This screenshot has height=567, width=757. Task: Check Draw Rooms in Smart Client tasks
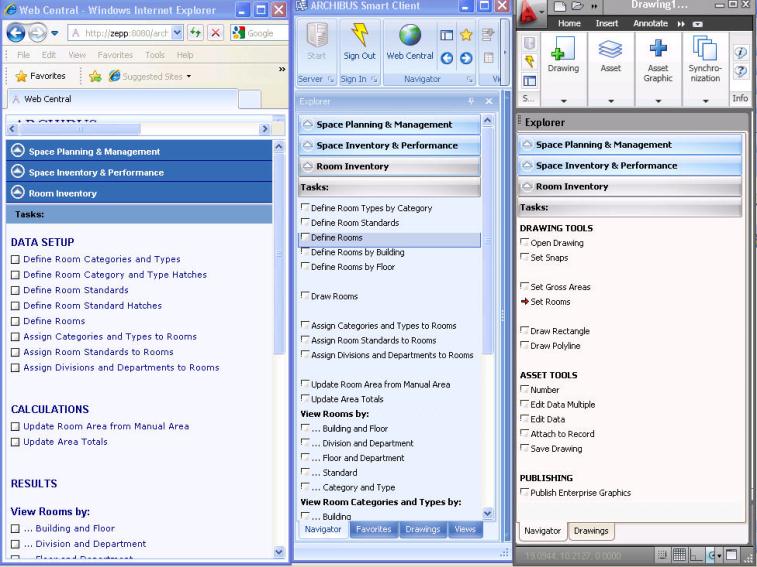pos(305,295)
